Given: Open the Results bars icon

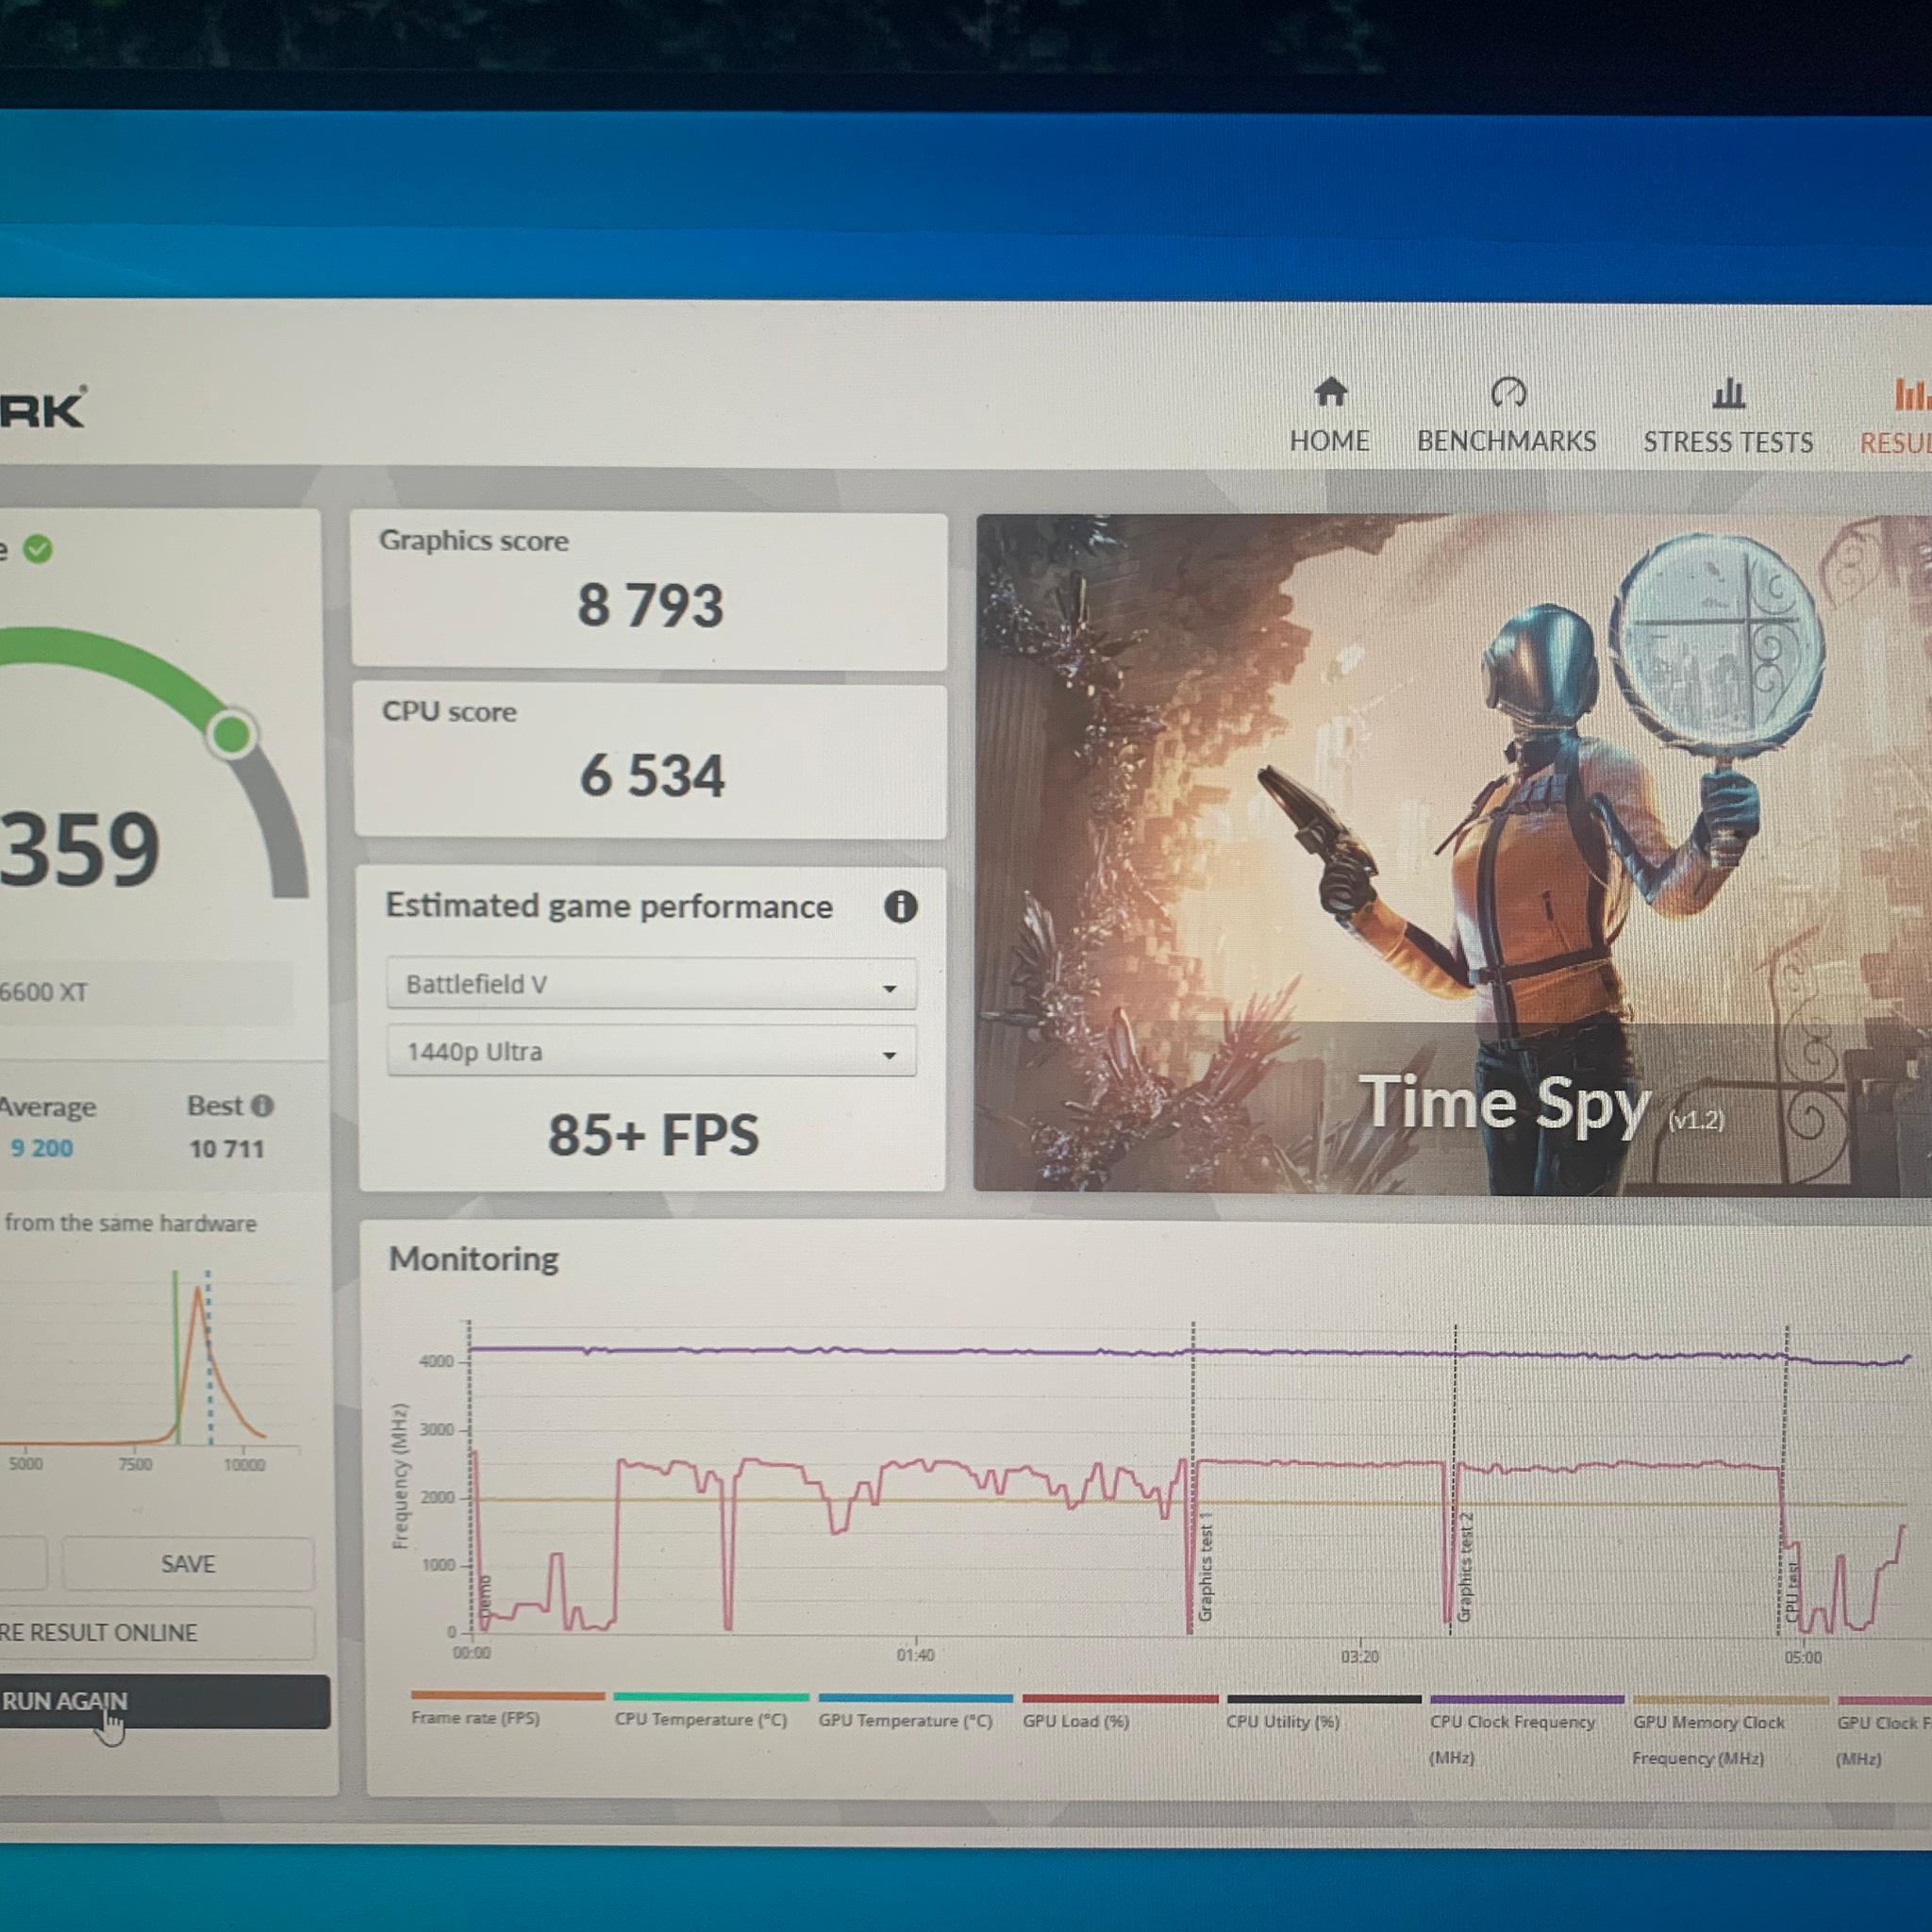Looking at the screenshot, I should tap(1912, 394).
